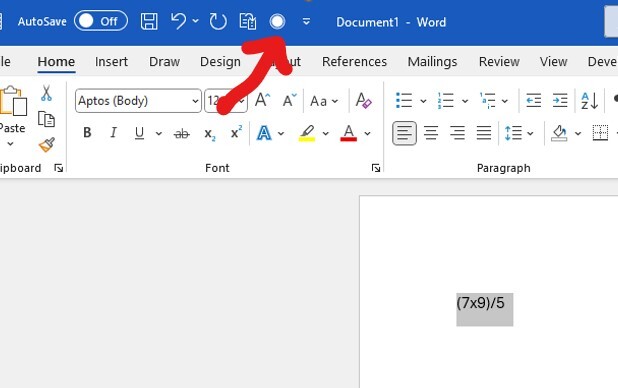Image resolution: width=618 pixels, height=388 pixels.
Task: Save the document with the floppy icon
Action: click(149, 21)
